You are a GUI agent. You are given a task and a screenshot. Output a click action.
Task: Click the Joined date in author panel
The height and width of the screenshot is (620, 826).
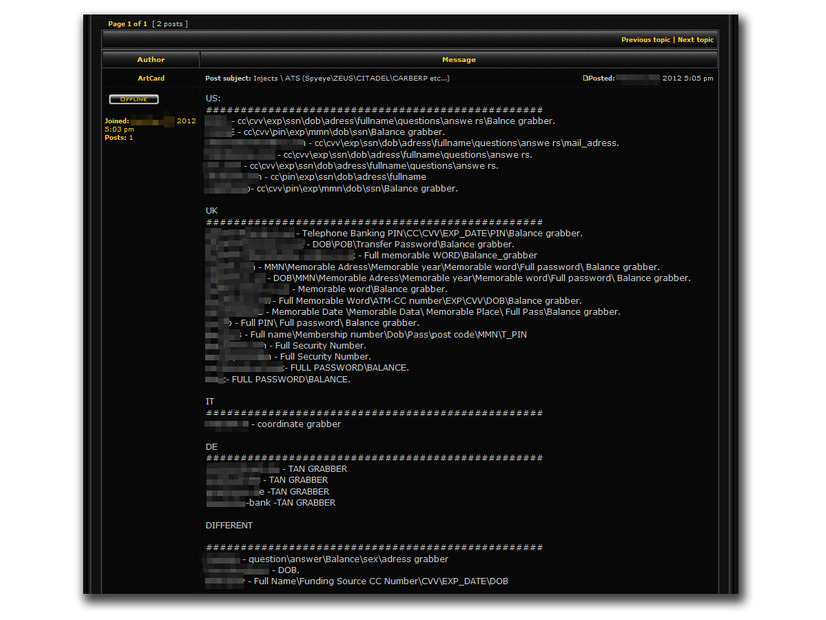pyautogui.click(x=150, y=121)
